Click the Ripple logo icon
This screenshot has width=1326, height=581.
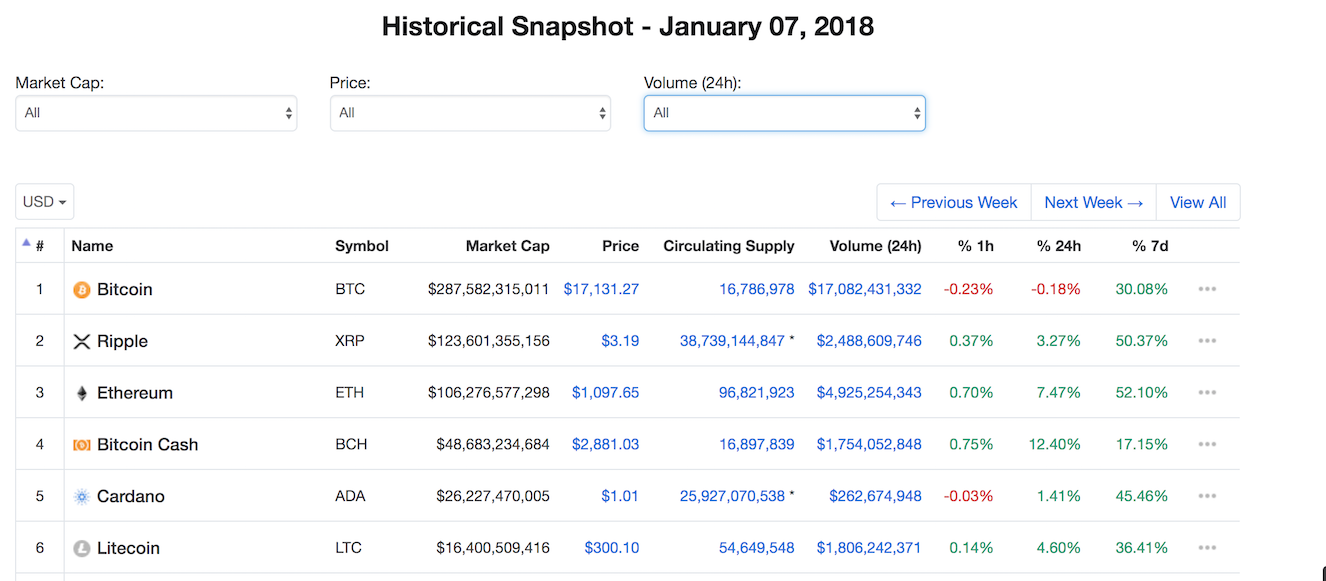82,342
